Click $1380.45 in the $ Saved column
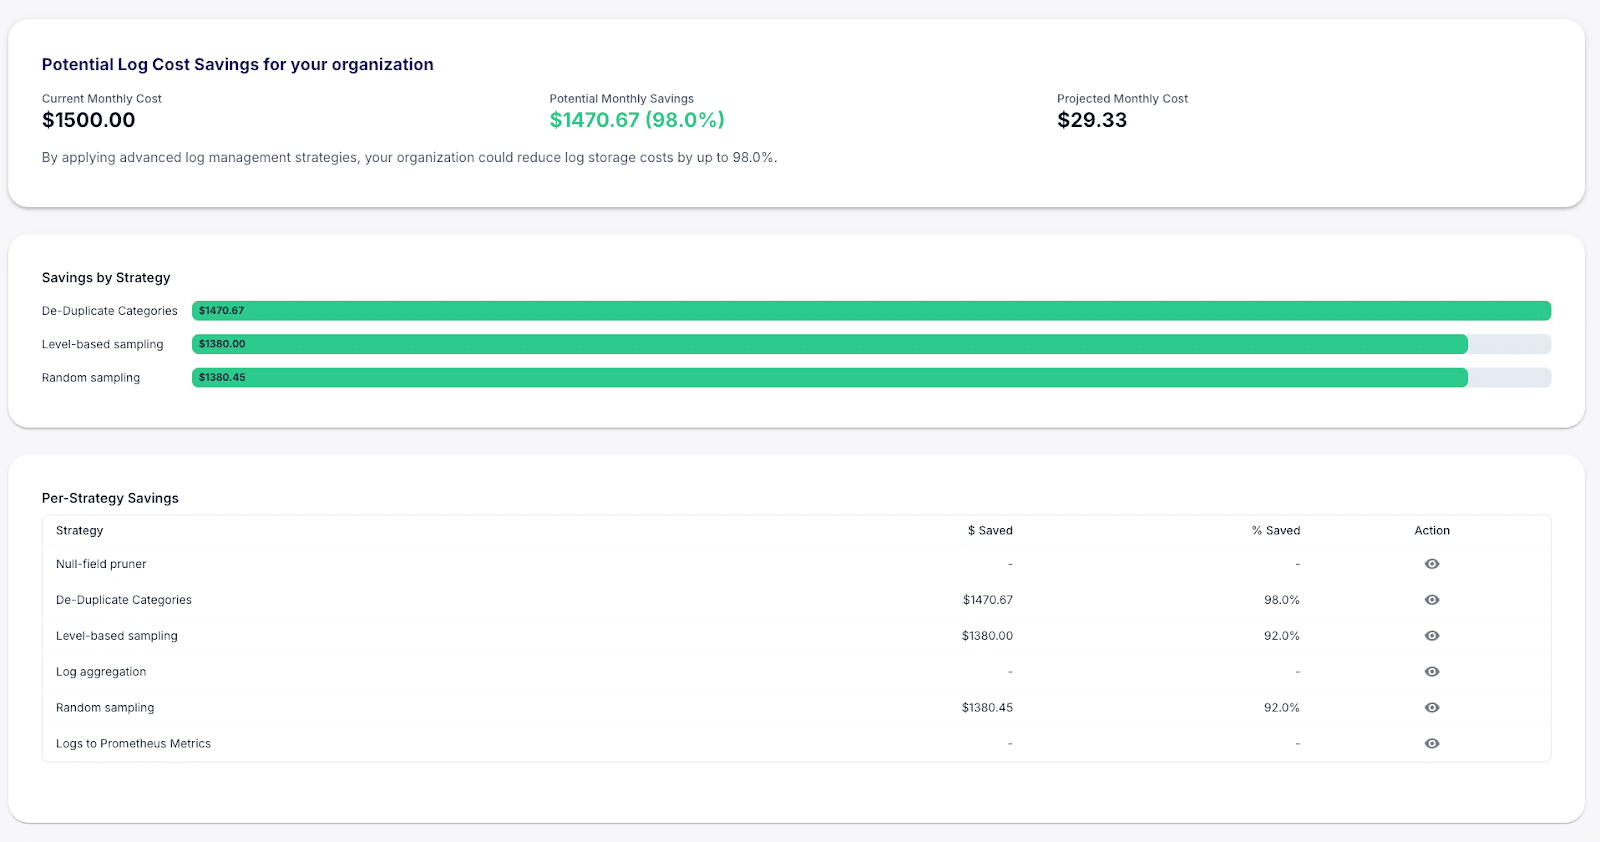This screenshot has height=842, width=1600. (x=987, y=708)
